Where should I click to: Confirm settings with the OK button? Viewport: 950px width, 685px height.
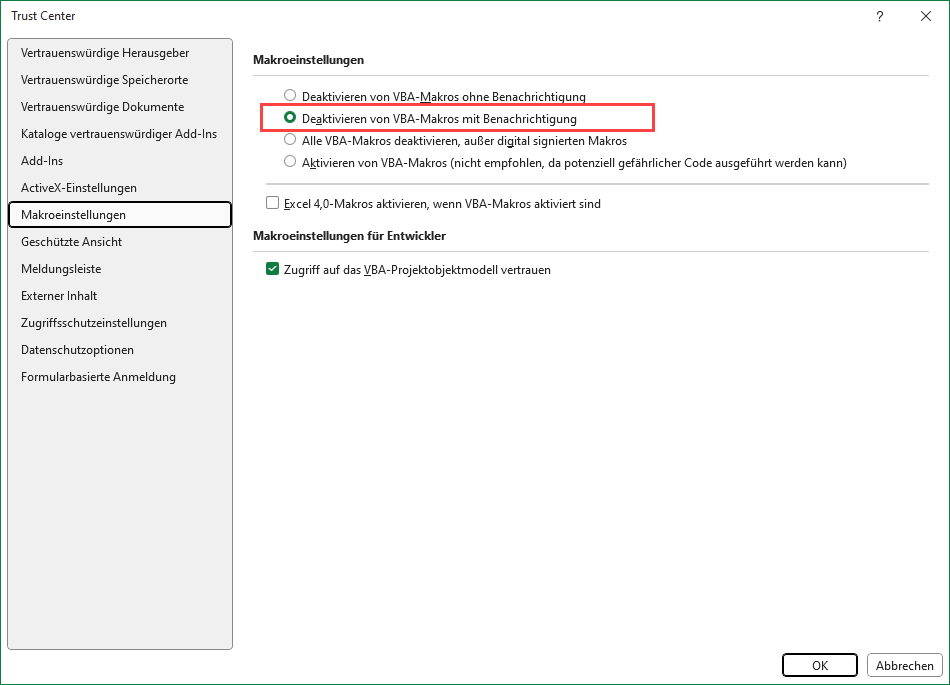(x=819, y=665)
